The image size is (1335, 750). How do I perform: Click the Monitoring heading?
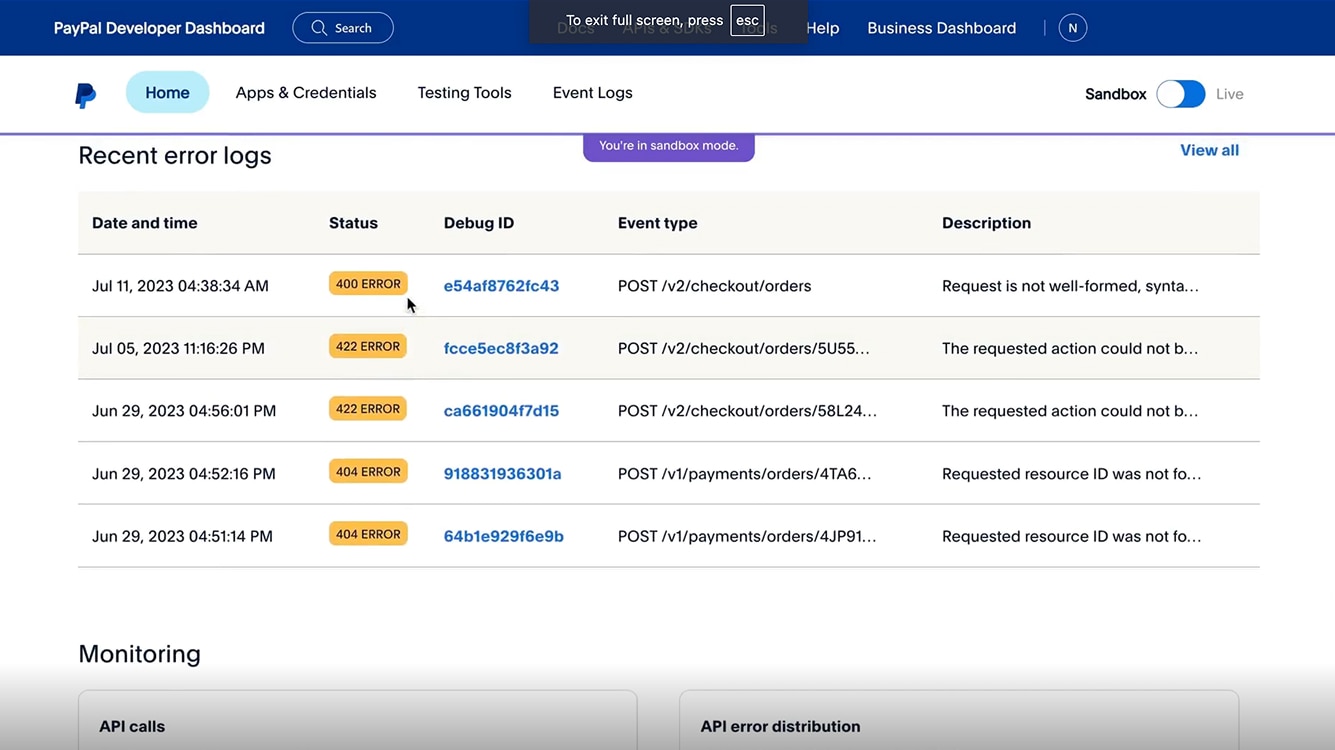click(x=139, y=654)
